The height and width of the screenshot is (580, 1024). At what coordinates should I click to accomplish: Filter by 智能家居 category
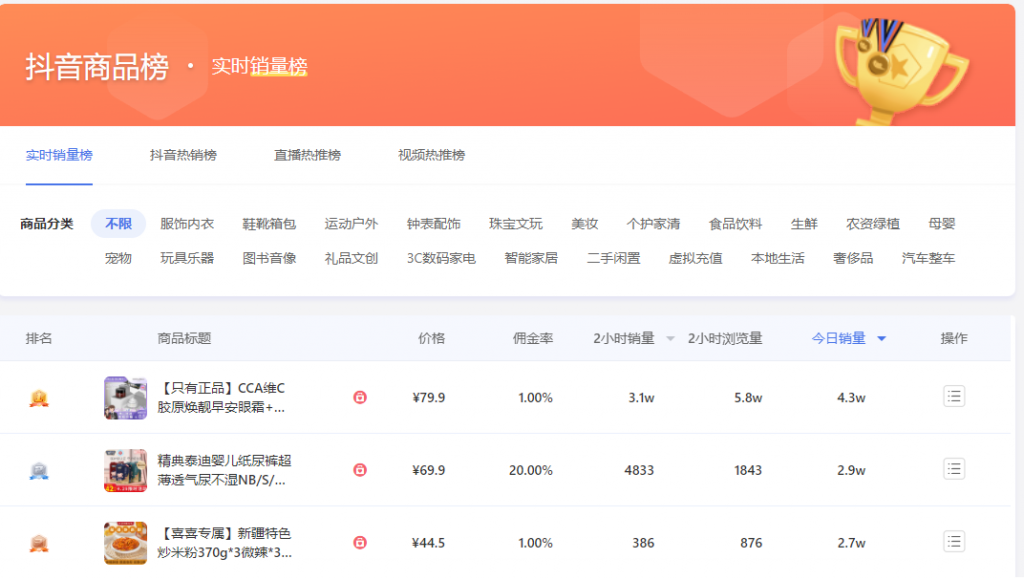click(531, 259)
